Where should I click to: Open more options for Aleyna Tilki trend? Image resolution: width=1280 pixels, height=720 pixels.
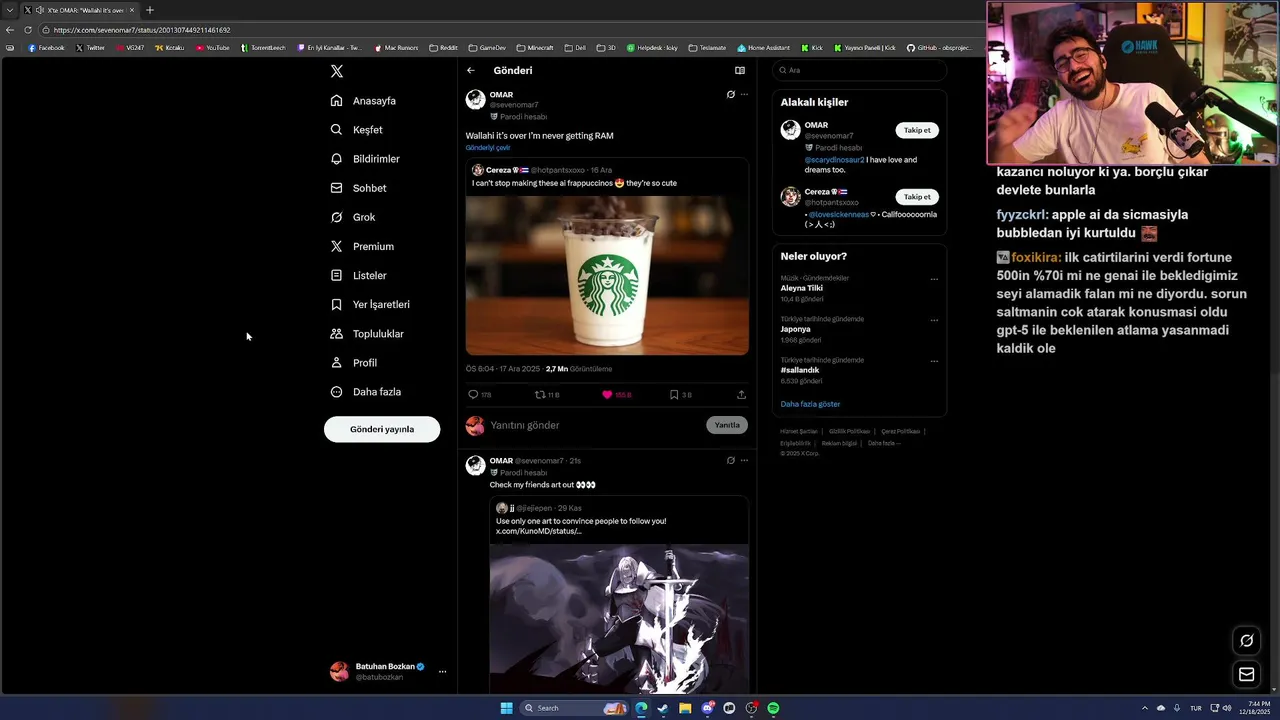pos(934,279)
